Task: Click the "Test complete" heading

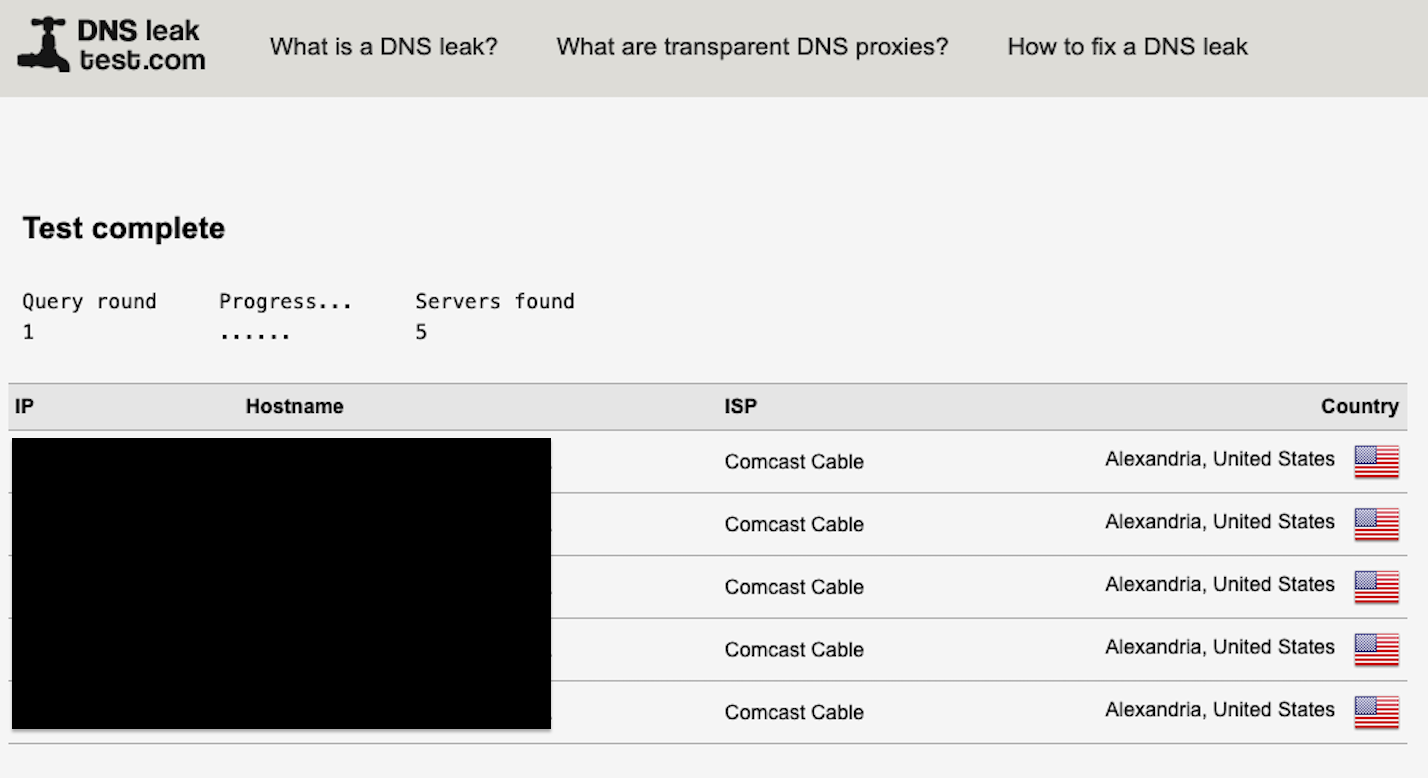Action: pos(124,228)
